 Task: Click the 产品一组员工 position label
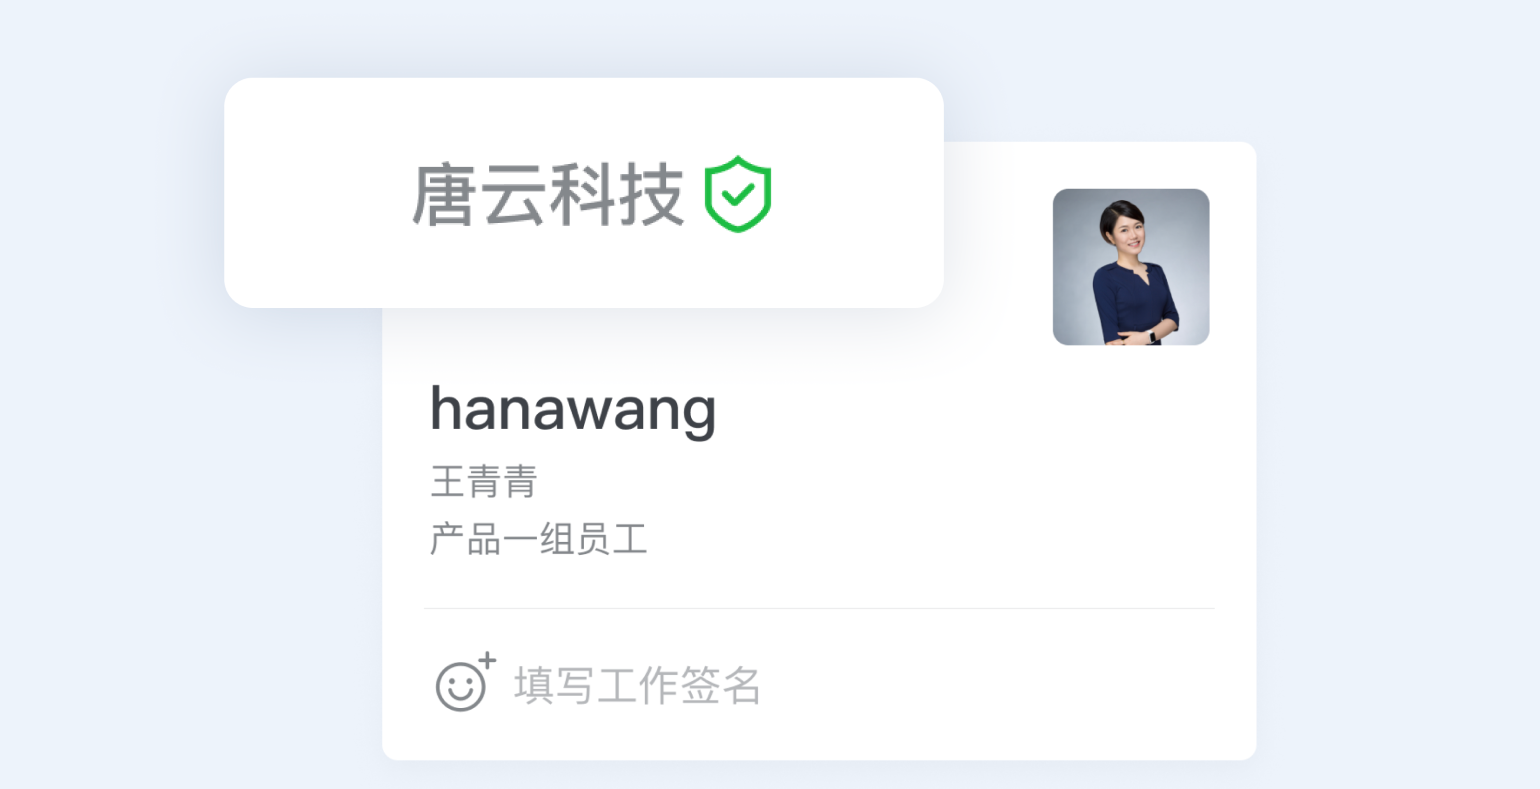pyautogui.click(x=539, y=539)
